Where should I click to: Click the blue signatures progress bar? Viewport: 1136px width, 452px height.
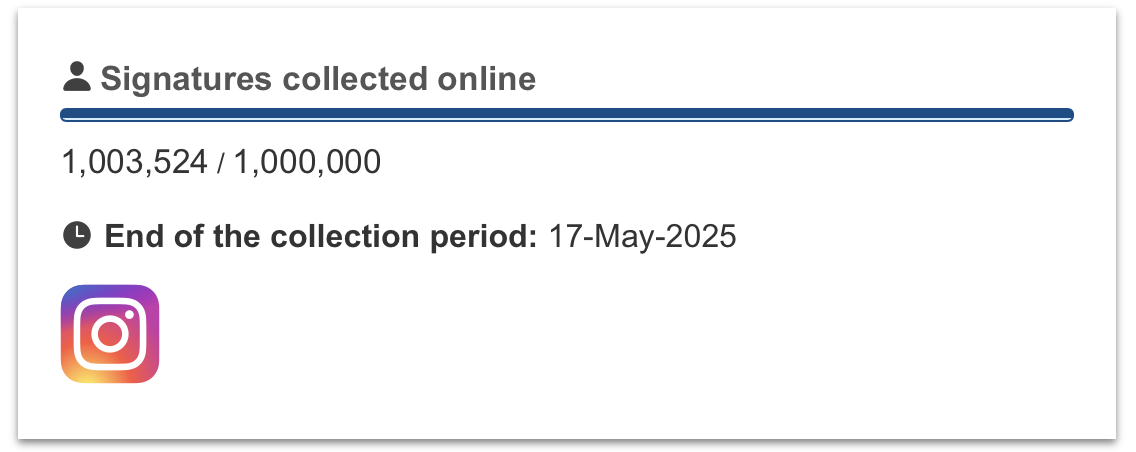click(x=567, y=114)
